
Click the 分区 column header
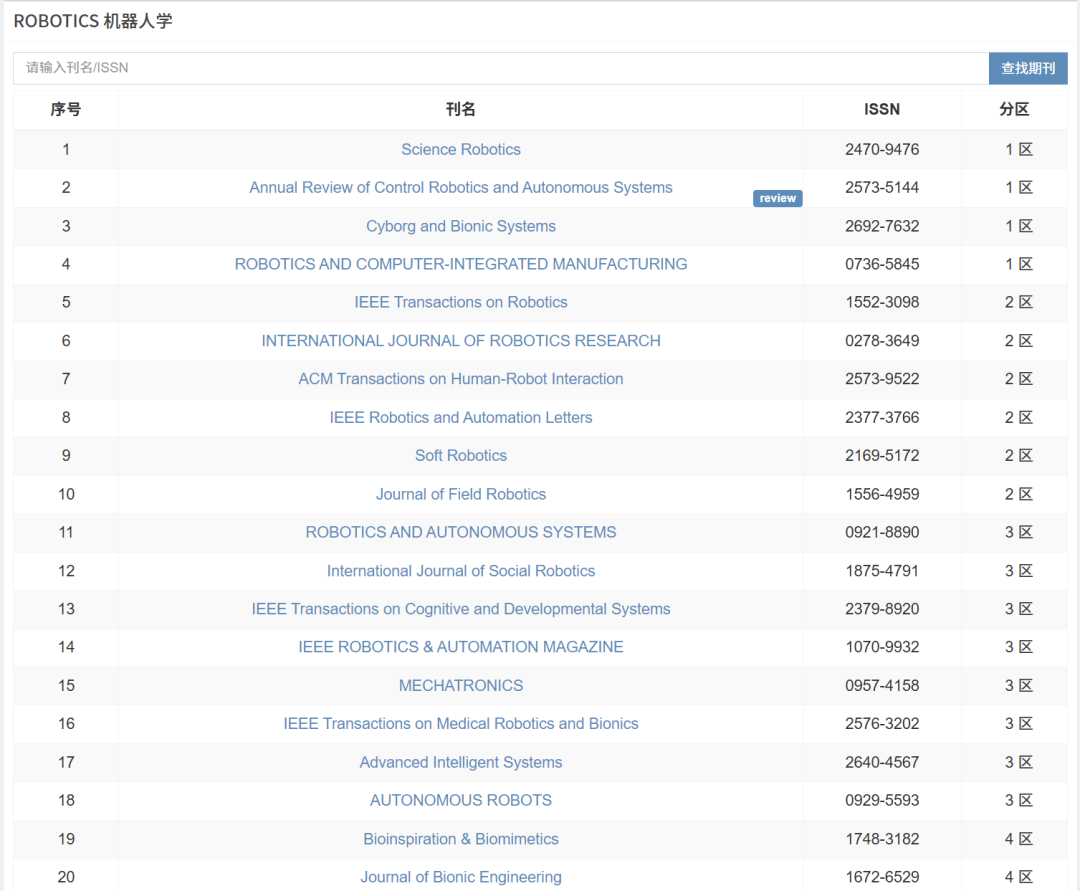(x=1015, y=109)
